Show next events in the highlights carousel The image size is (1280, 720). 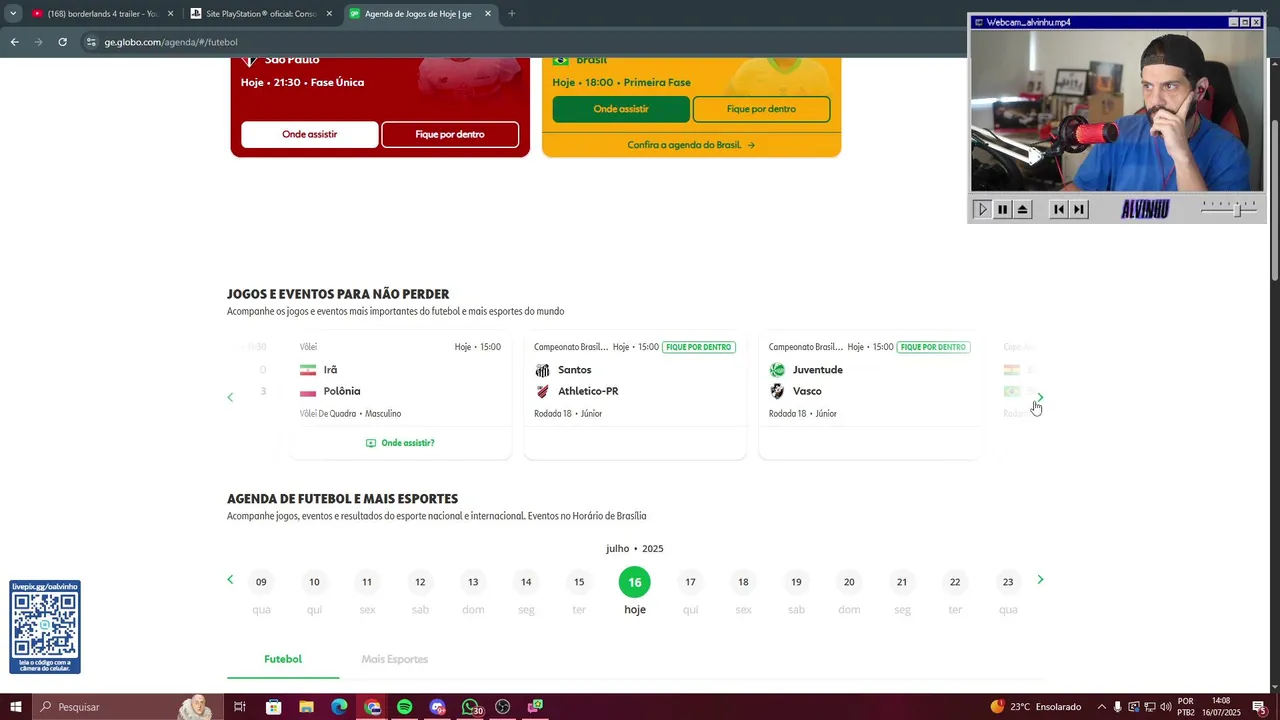click(x=1040, y=397)
